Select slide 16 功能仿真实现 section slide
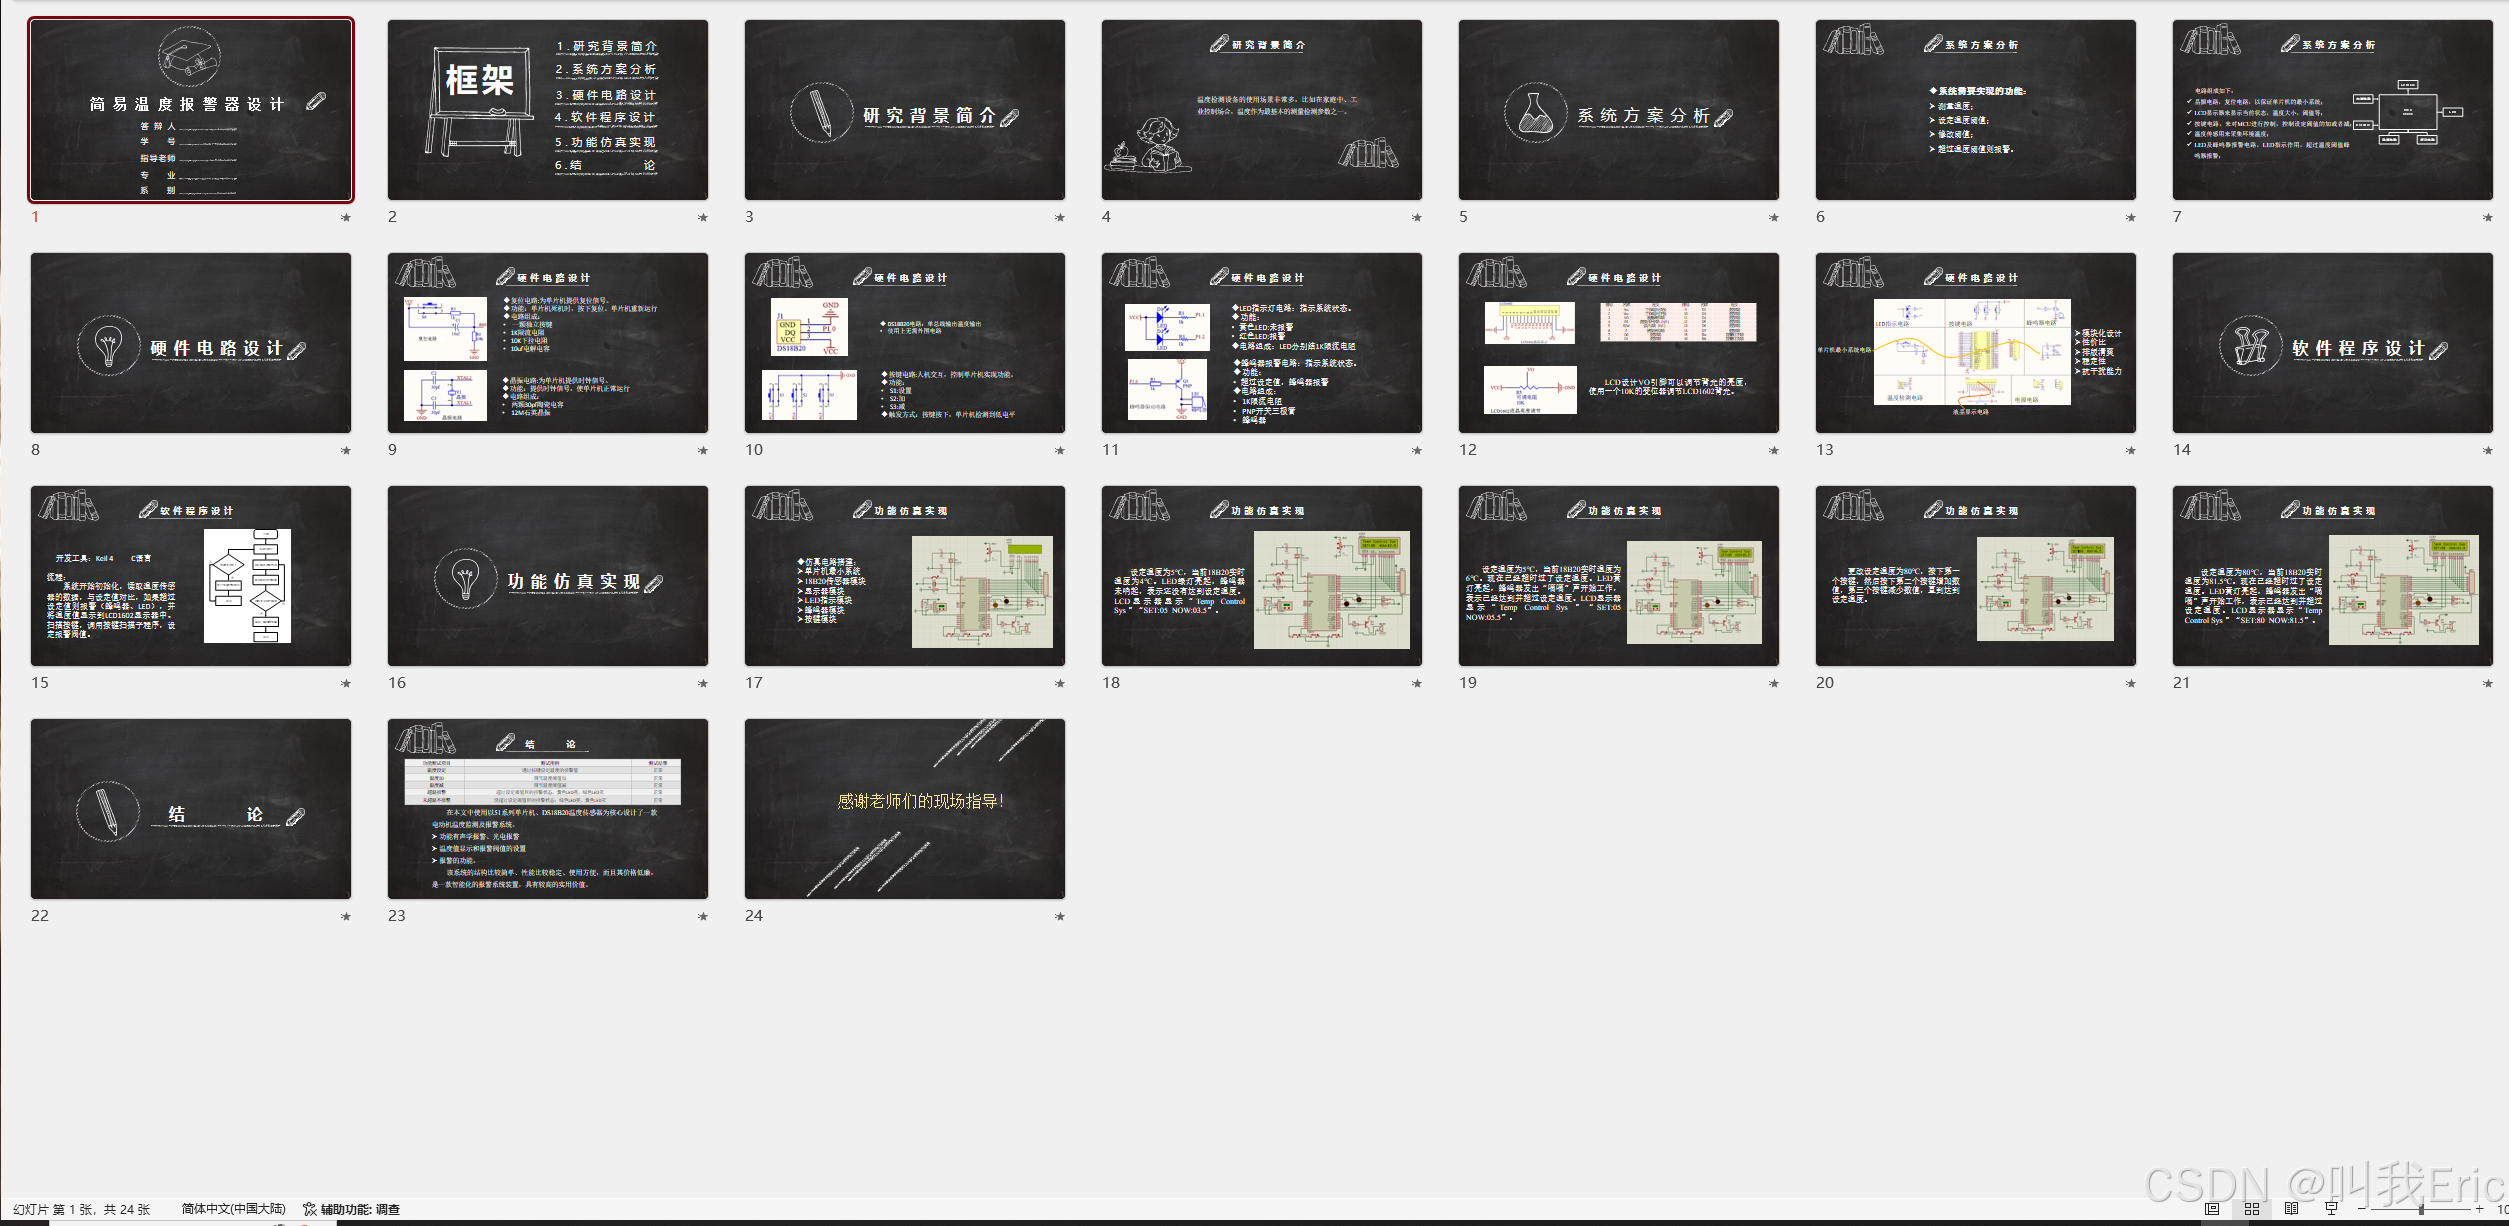 click(547, 576)
